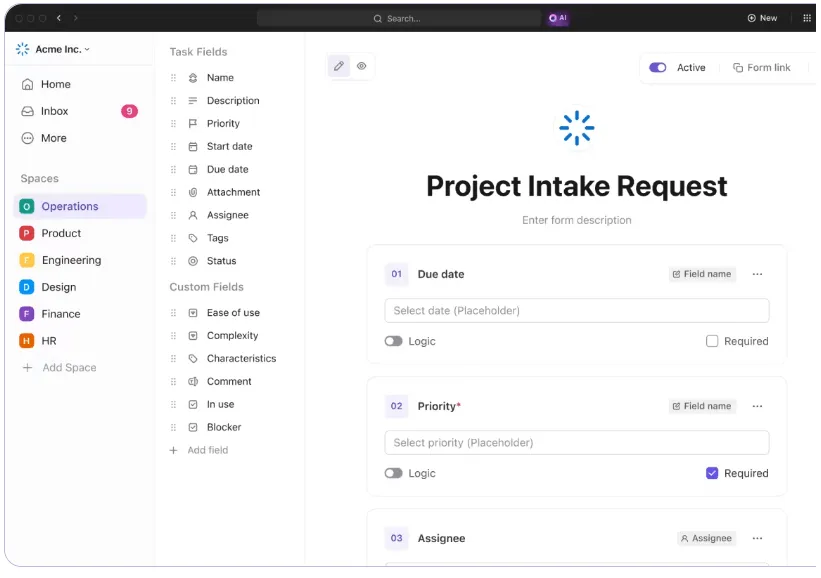Click the Attachment paperclip icon
821x578 pixels.
coord(193,192)
